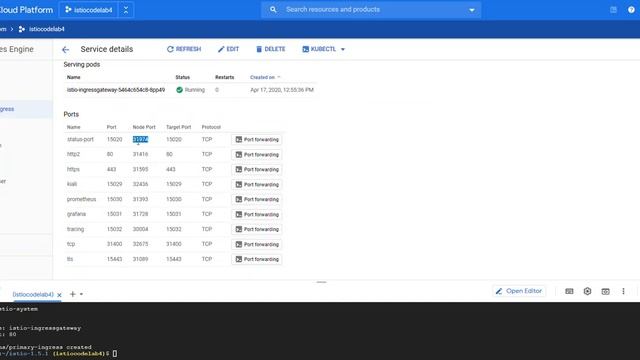Screen dimensions: 640x360
Task: Click node port 32436 of kiali
Action: [x=140, y=184]
